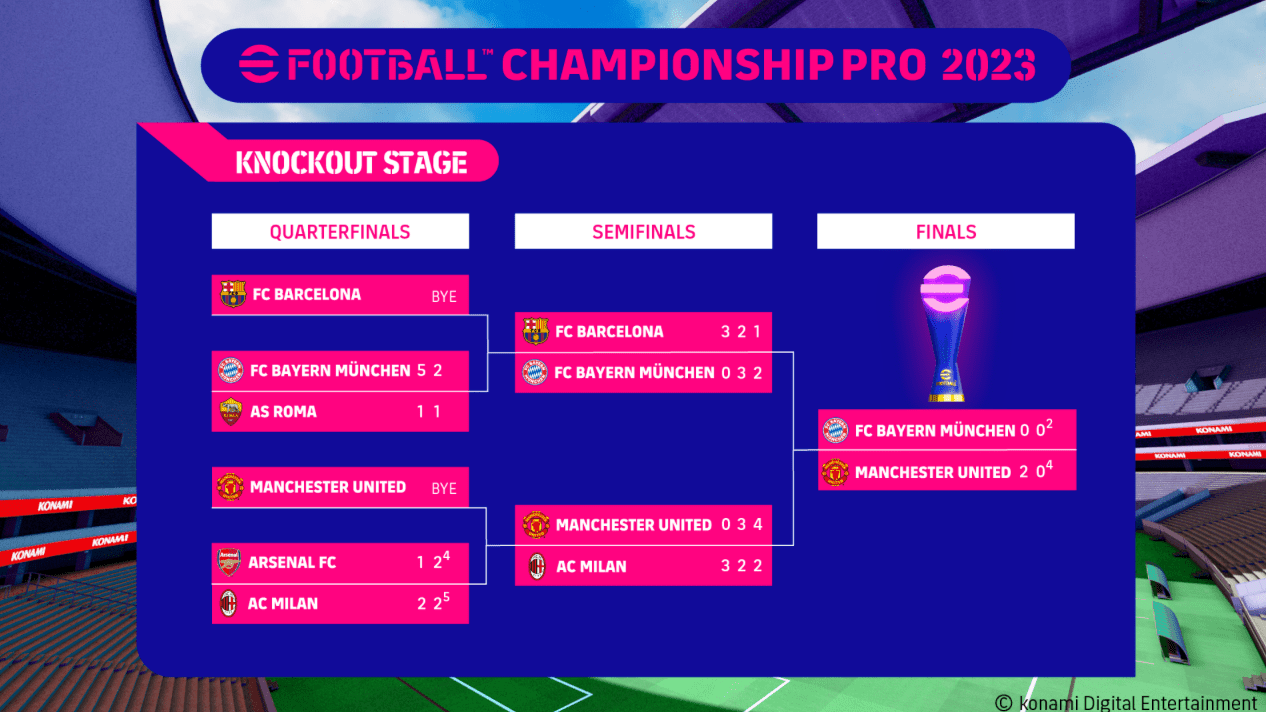Open the eFootball Championship Pro 2023 title banner
The width and height of the screenshot is (1266, 712).
pyautogui.click(x=636, y=65)
